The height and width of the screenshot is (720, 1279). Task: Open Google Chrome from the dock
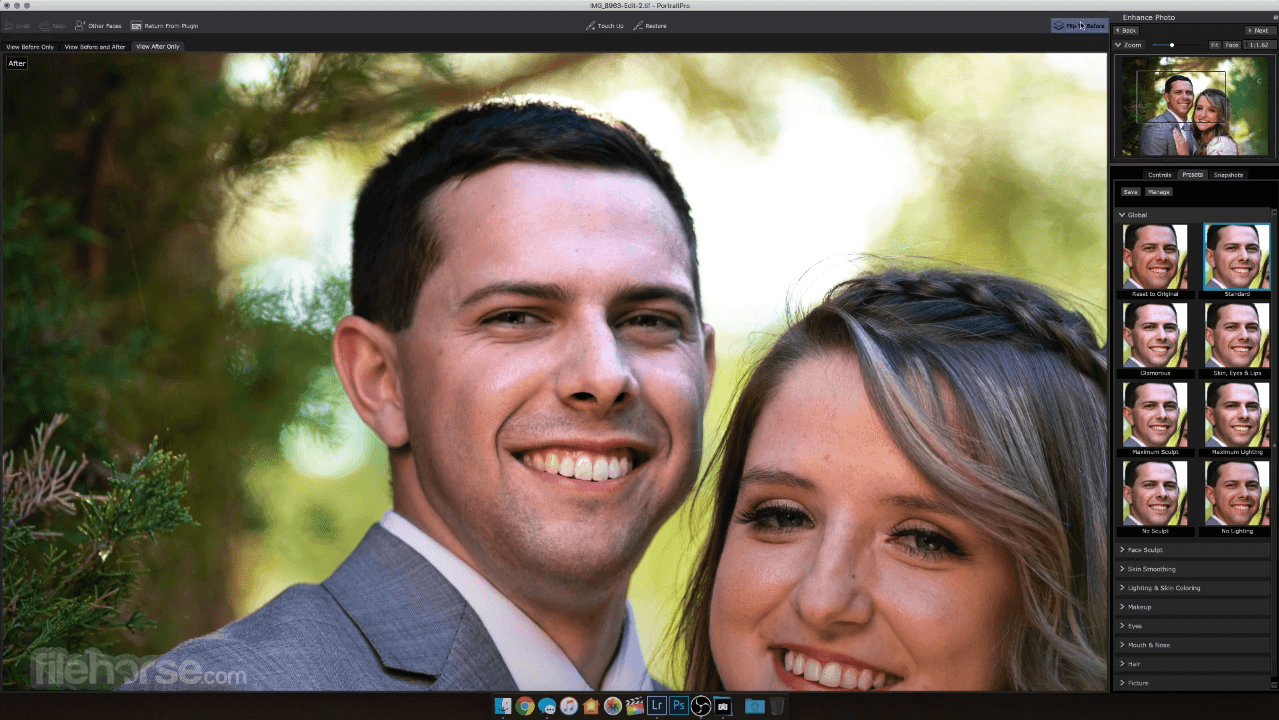click(x=525, y=706)
